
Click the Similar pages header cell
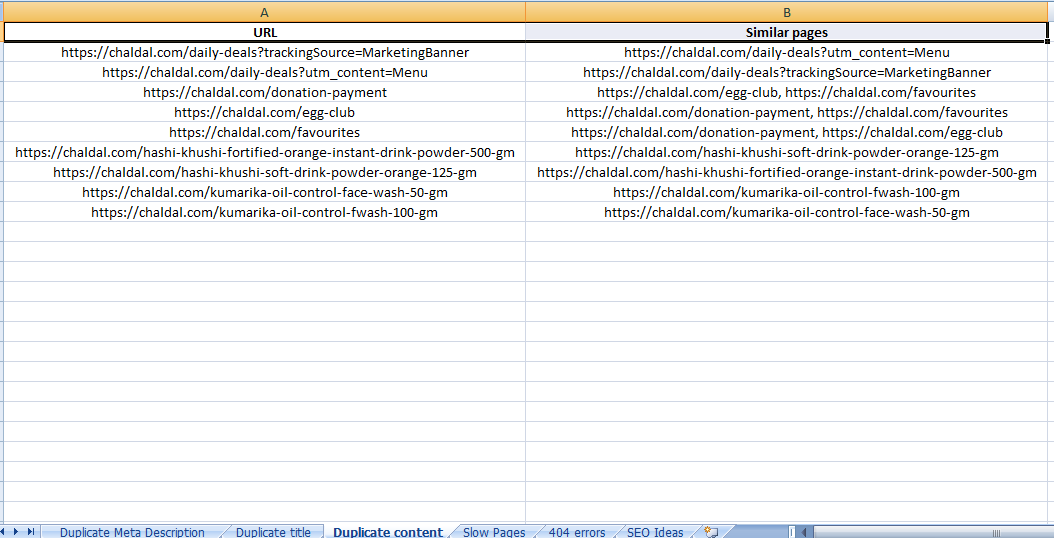pos(786,32)
